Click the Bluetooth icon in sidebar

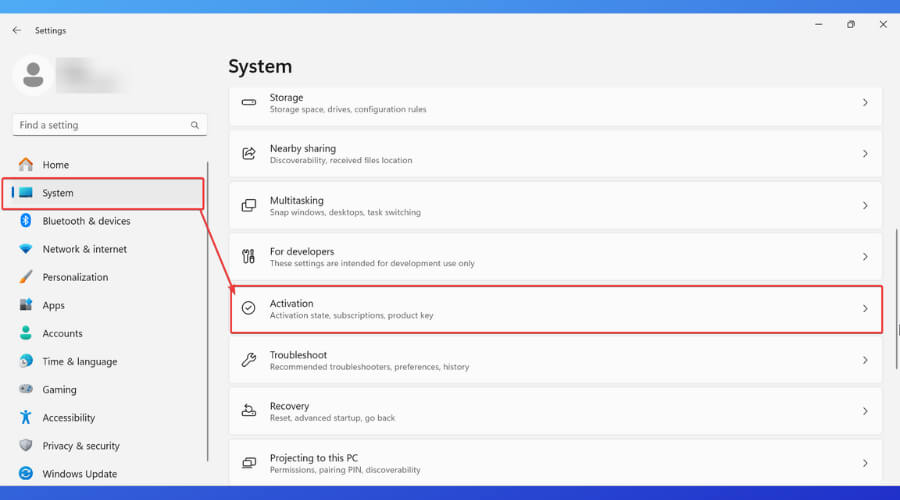[x=26, y=221]
